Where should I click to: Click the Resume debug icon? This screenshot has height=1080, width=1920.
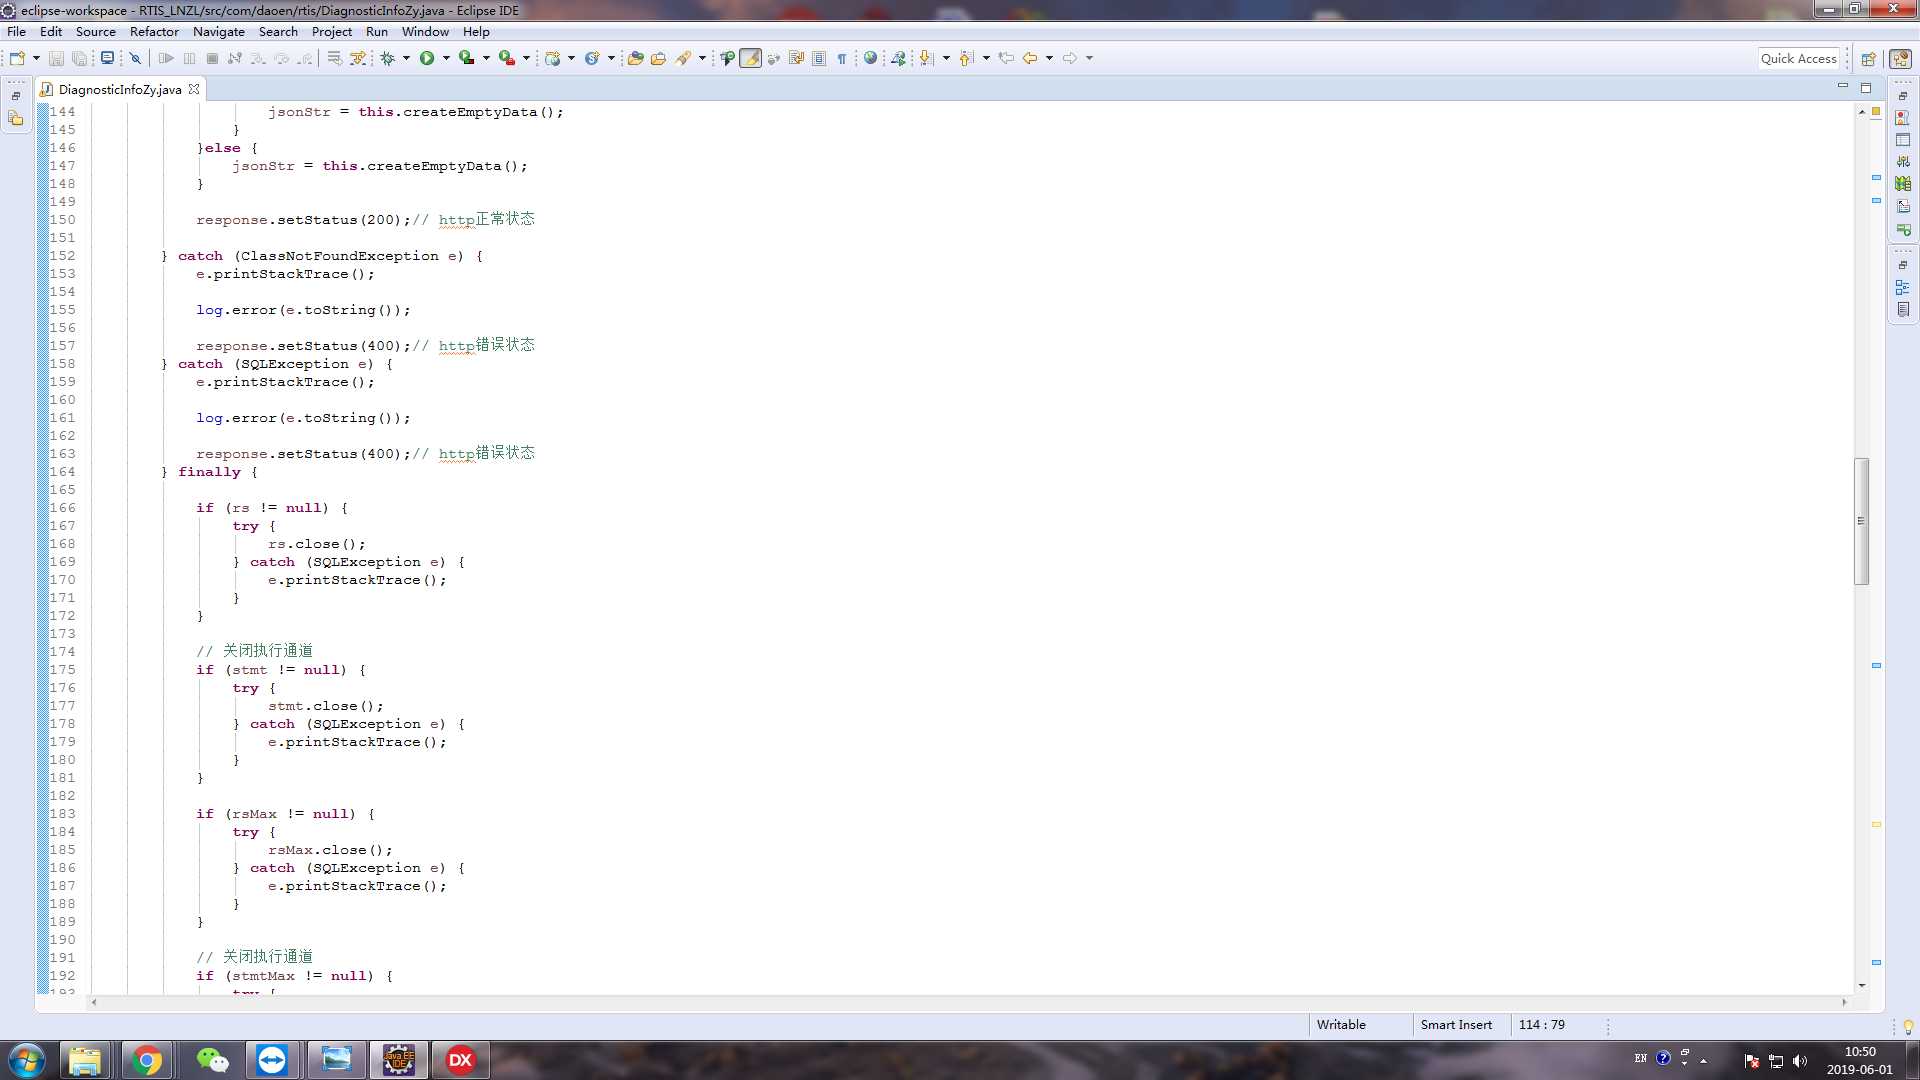(166, 58)
